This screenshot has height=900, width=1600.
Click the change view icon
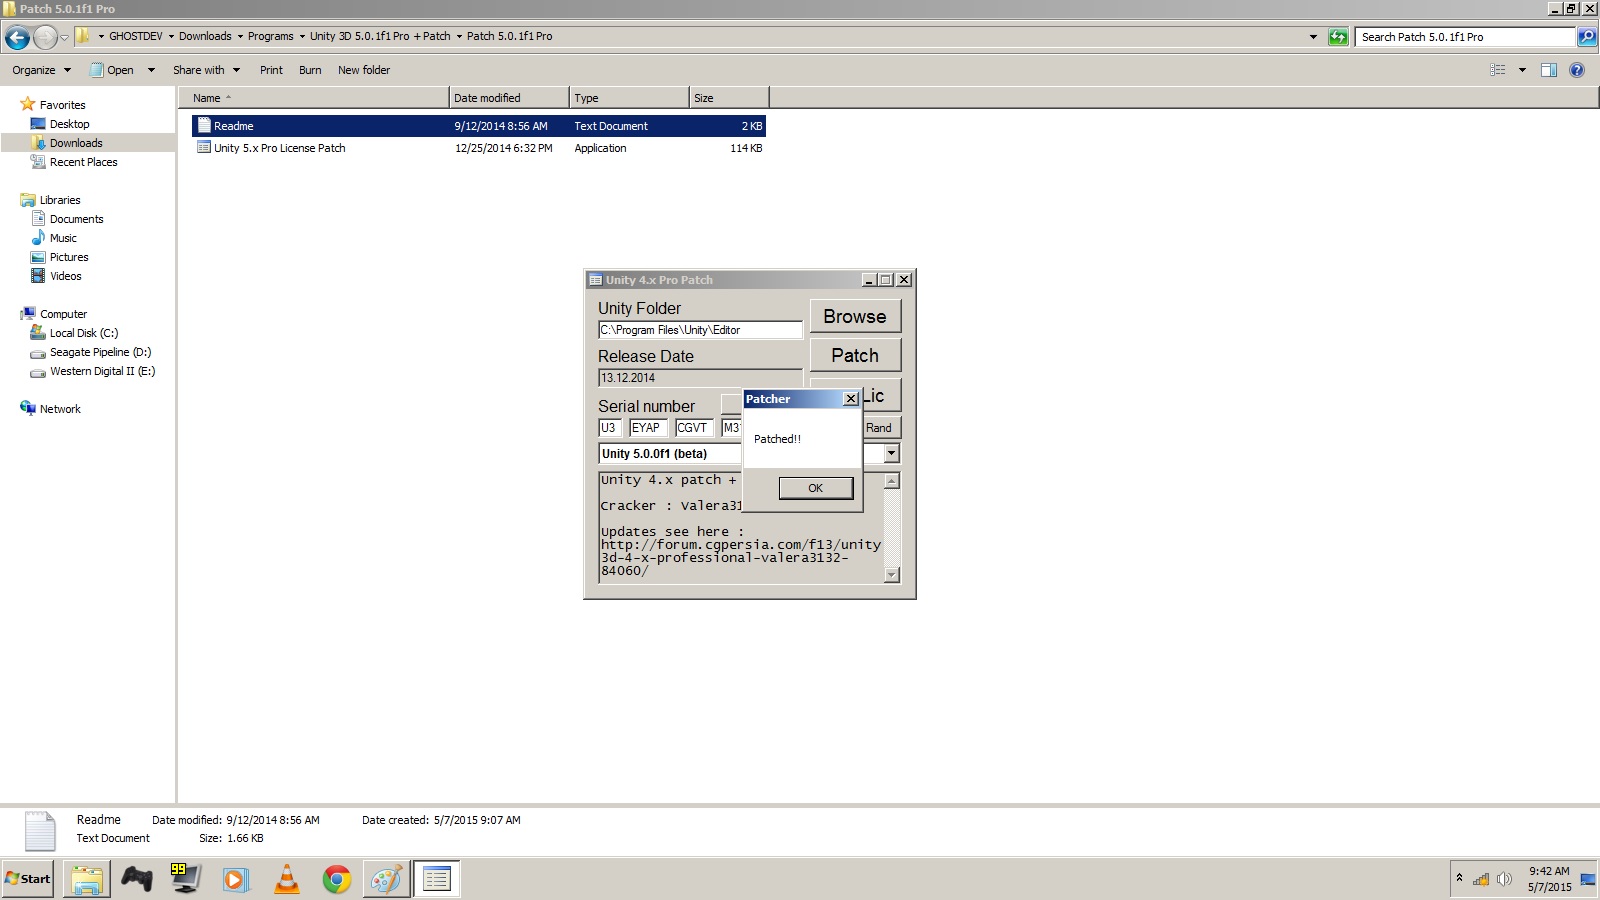coord(1498,70)
